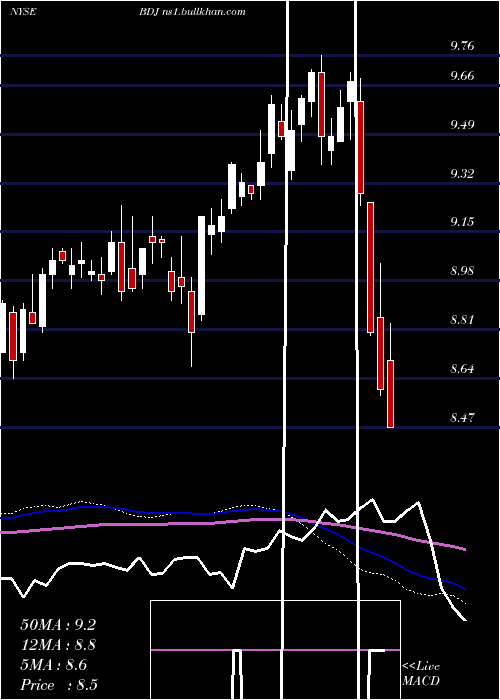Click the tall white candlestick crossing 8.98
This screenshot has height=700, width=500.
201,266
